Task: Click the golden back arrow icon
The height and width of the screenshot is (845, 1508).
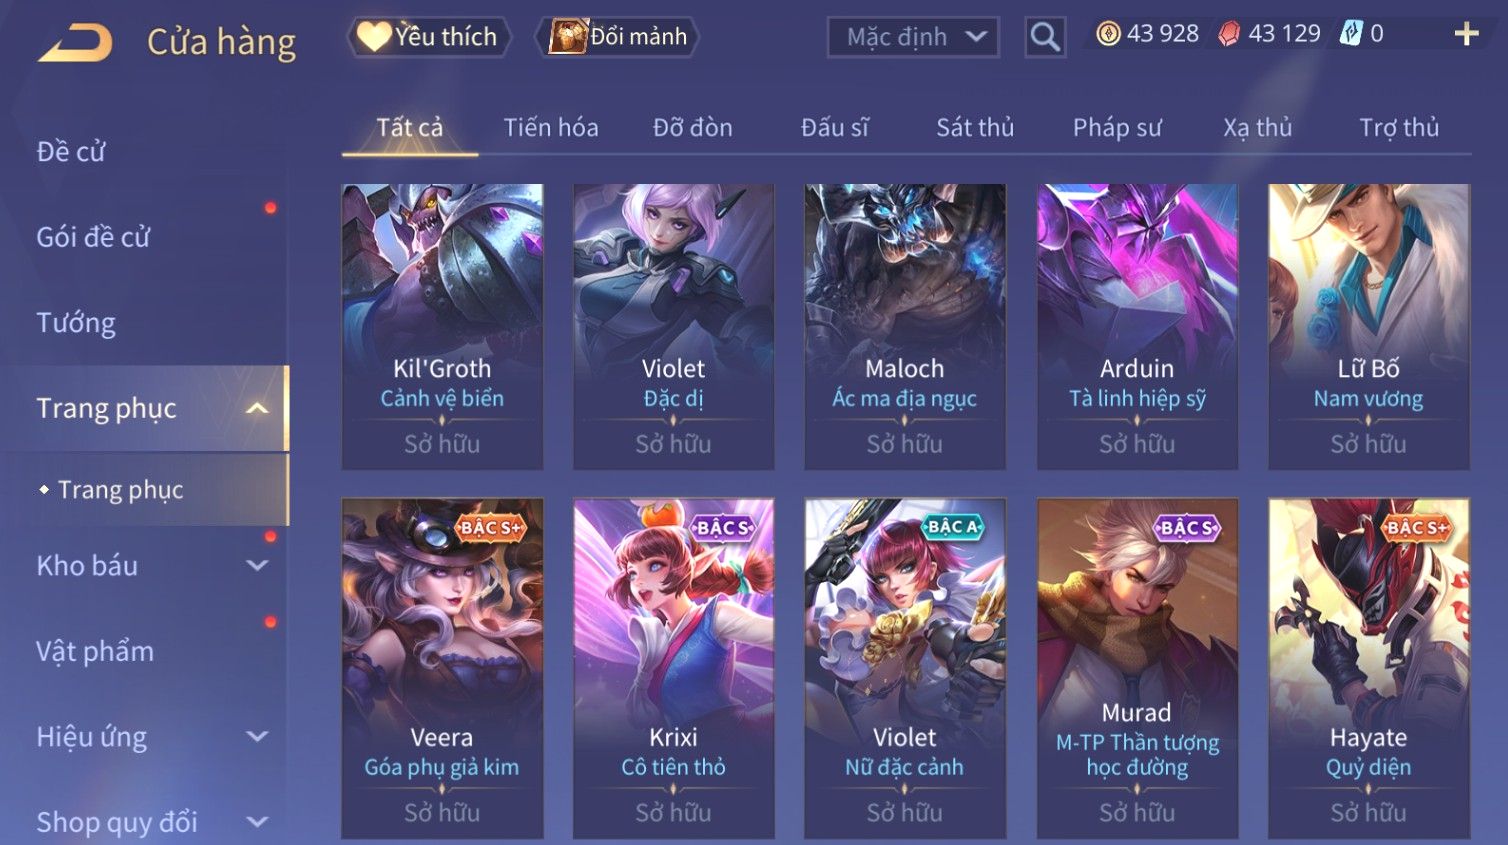Action: 75,43
